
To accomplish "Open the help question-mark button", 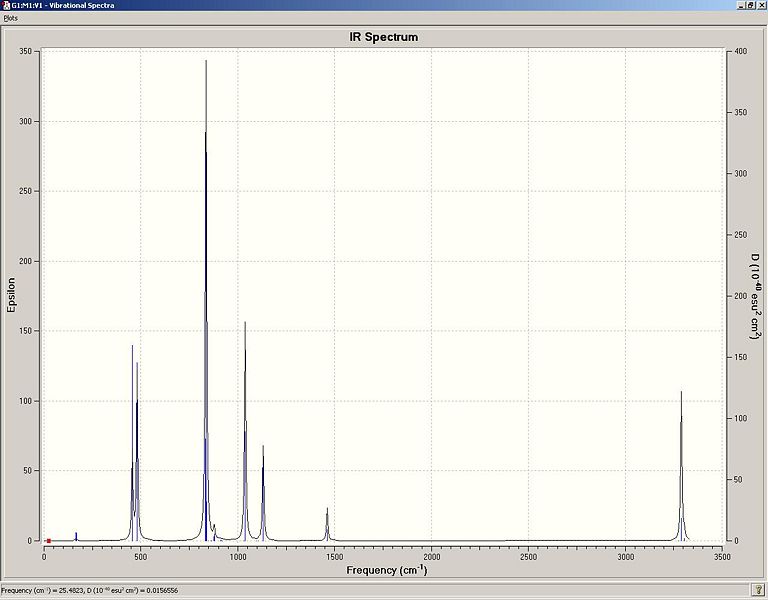I will 757,590.
